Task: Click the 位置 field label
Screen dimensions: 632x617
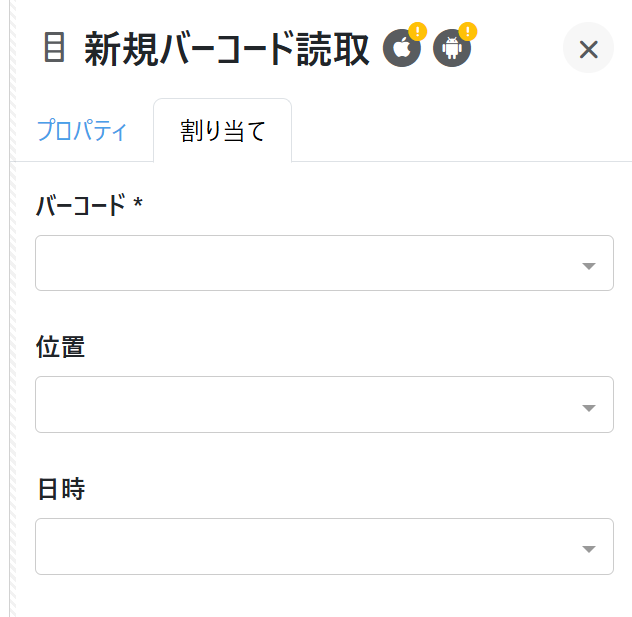Action: coord(60,347)
